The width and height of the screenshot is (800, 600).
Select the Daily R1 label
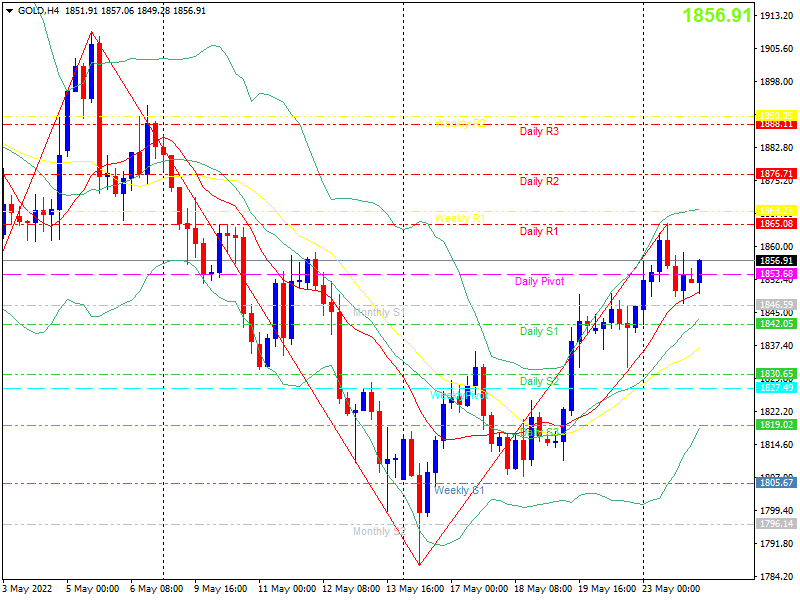[539, 231]
